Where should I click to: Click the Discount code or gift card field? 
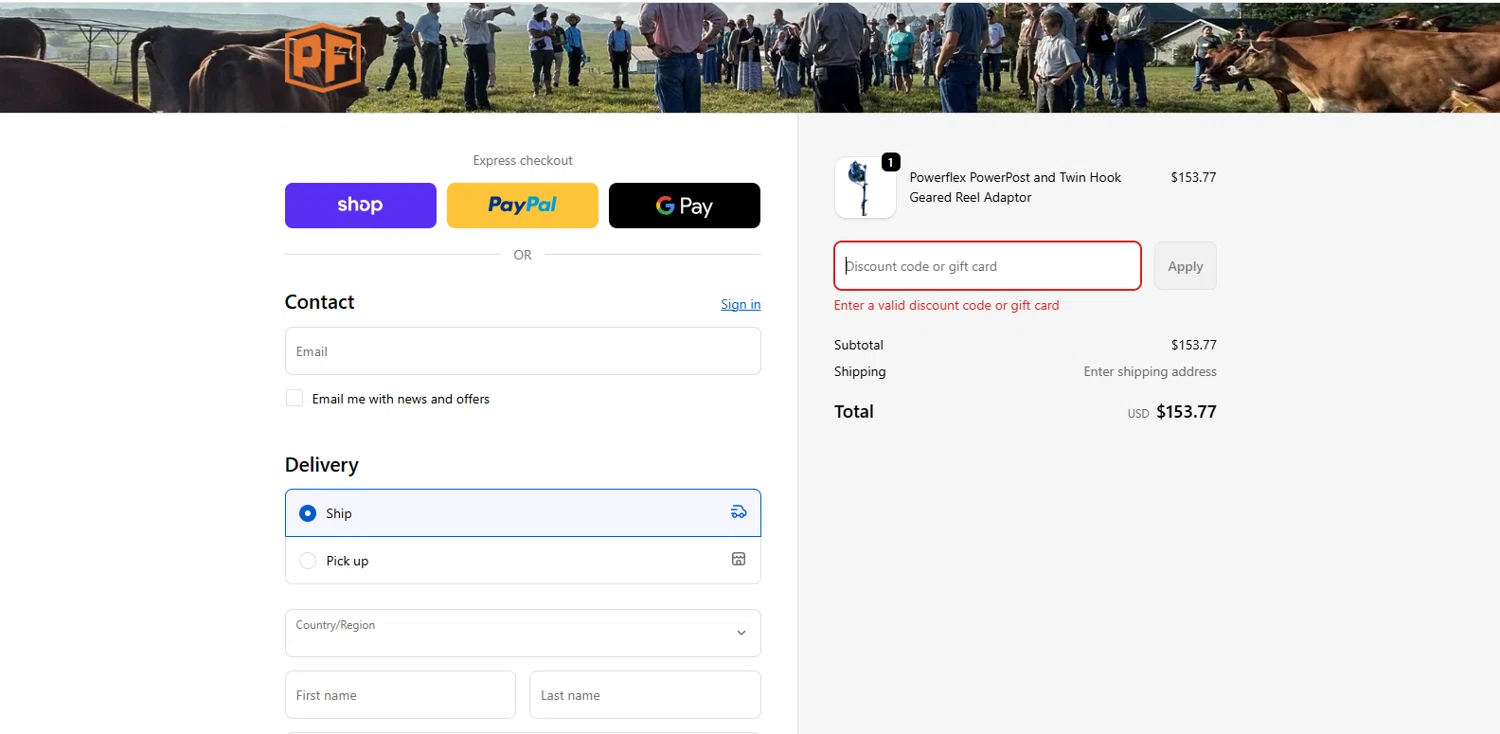[988, 266]
